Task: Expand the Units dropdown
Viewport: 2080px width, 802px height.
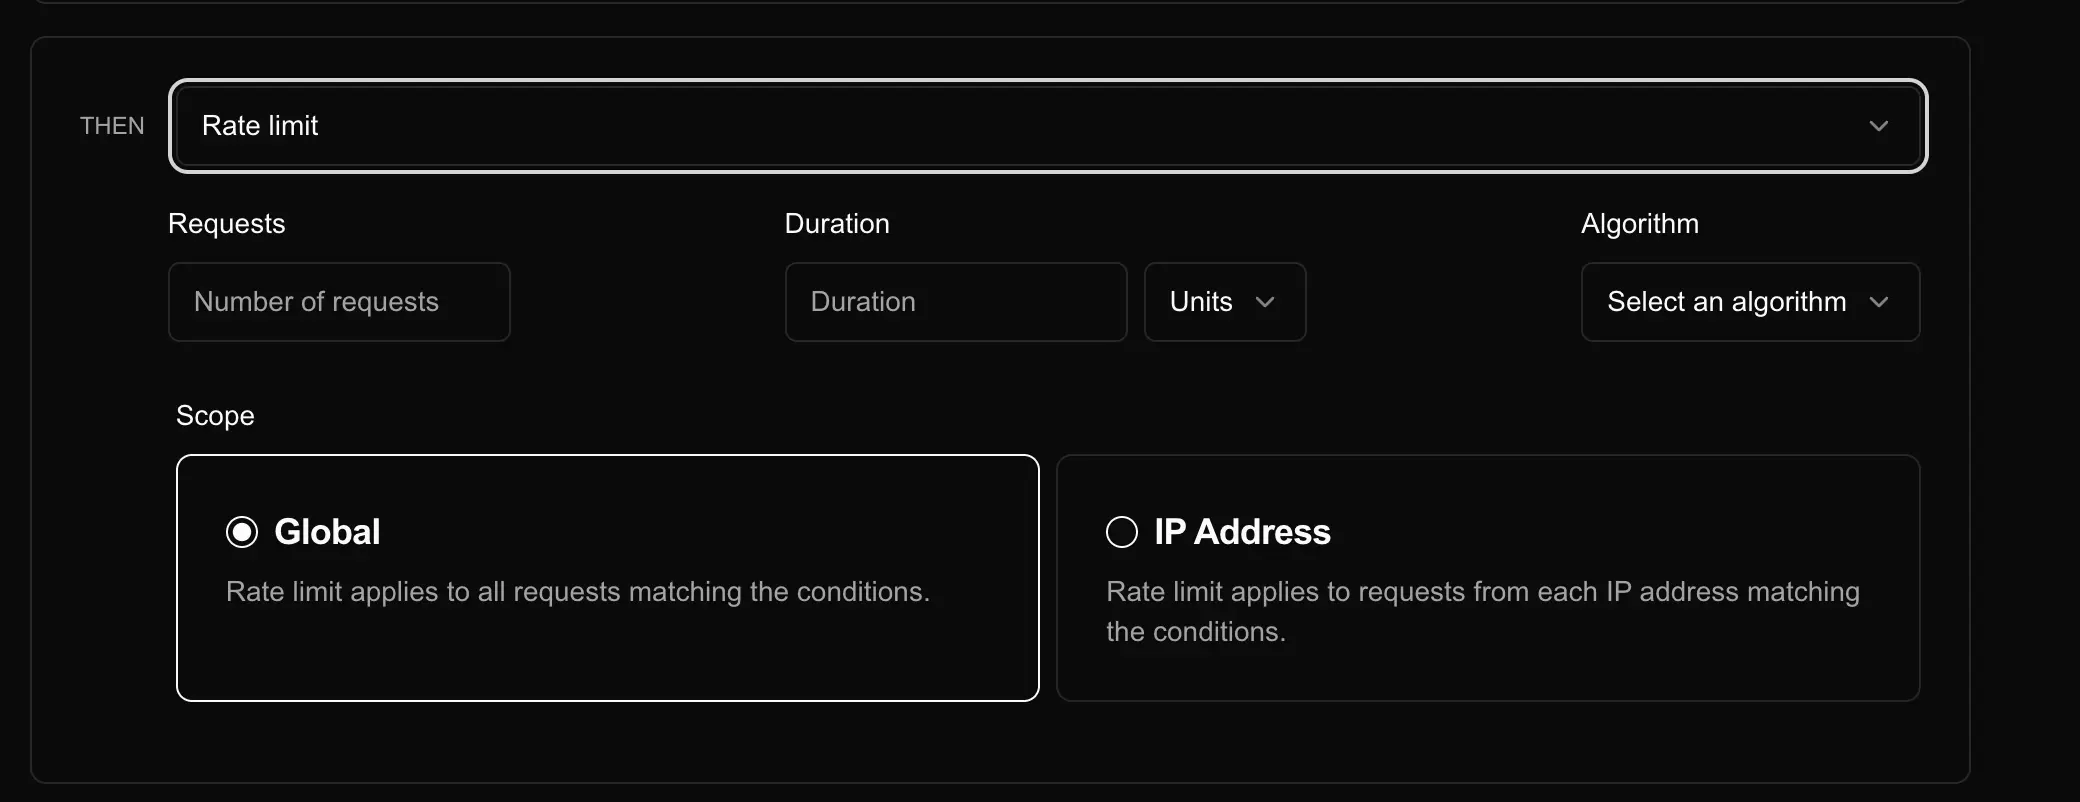Action: [x=1224, y=301]
